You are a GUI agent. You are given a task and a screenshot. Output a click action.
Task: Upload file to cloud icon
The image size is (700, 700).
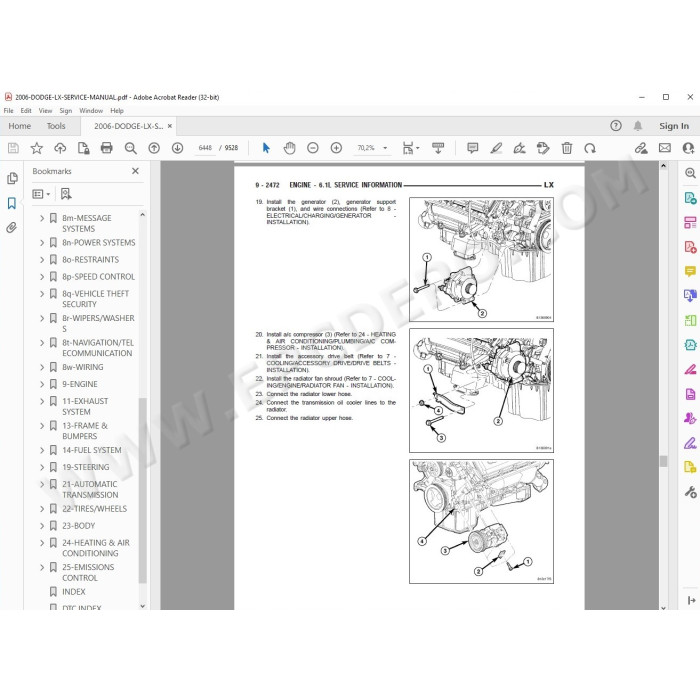click(60, 148)
